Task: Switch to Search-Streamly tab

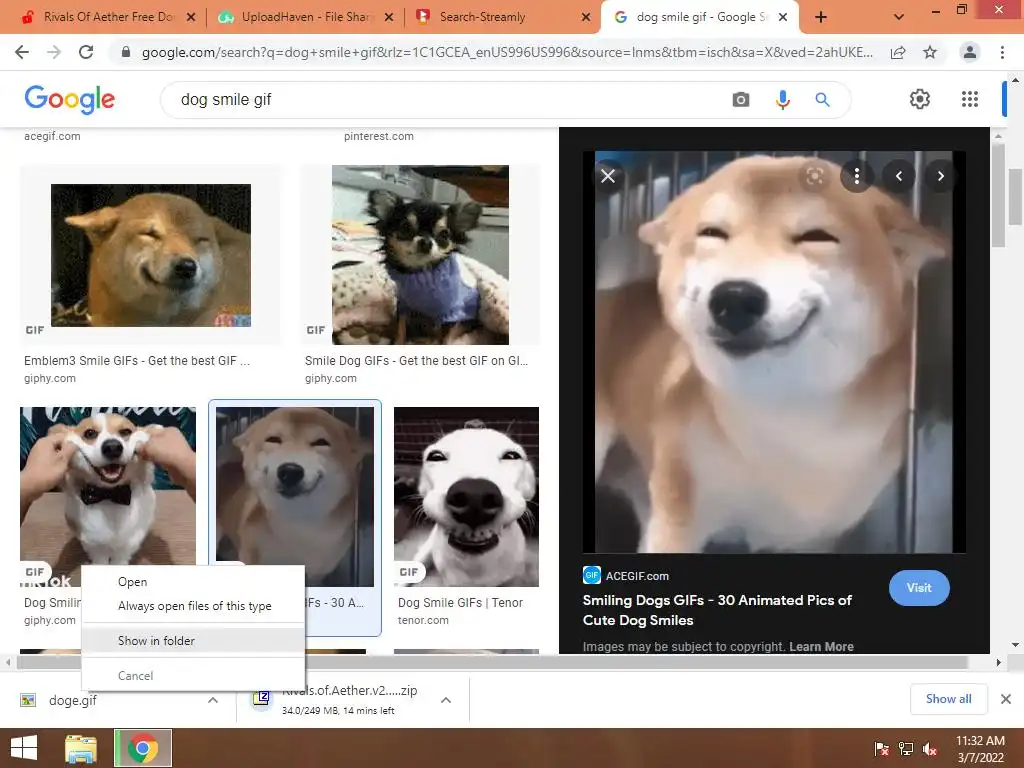Action: tap(498, 18)
